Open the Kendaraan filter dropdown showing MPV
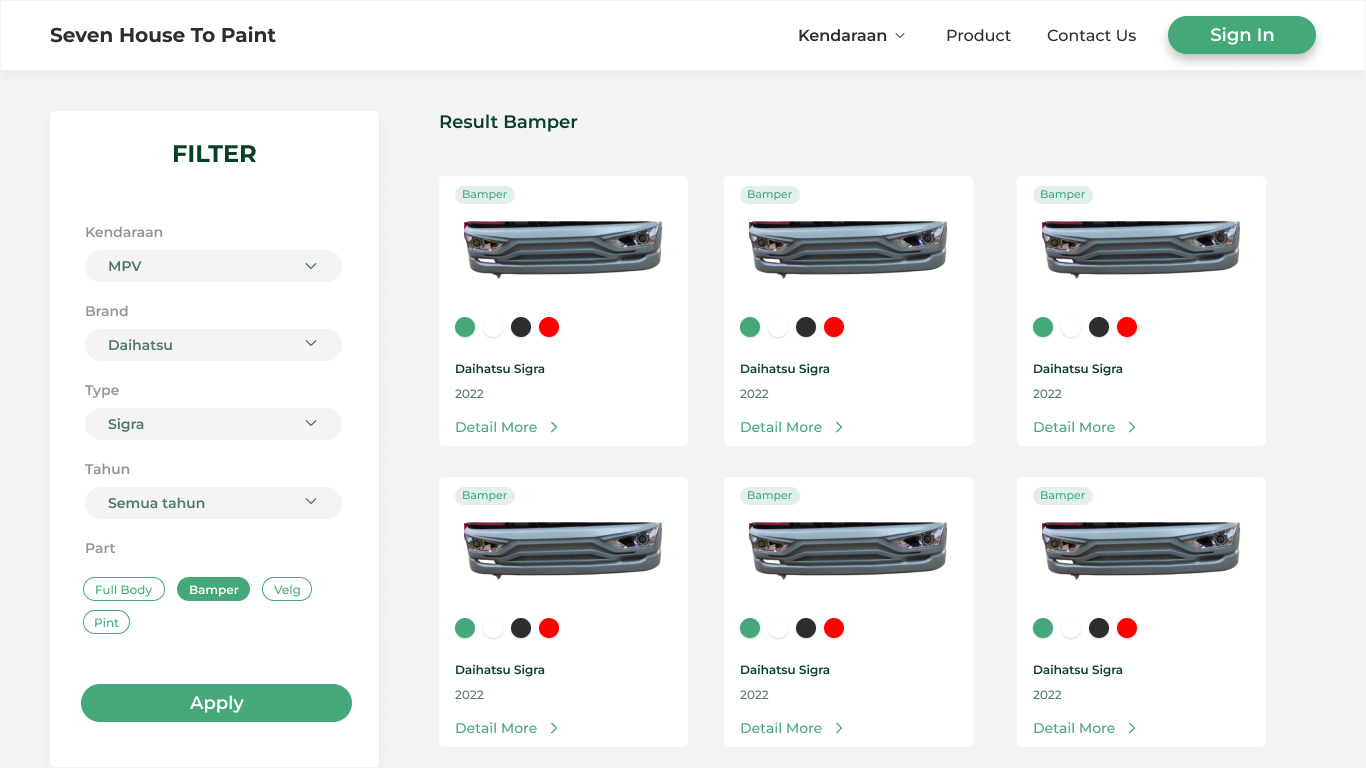1366x768 pixels. point(213,266)
